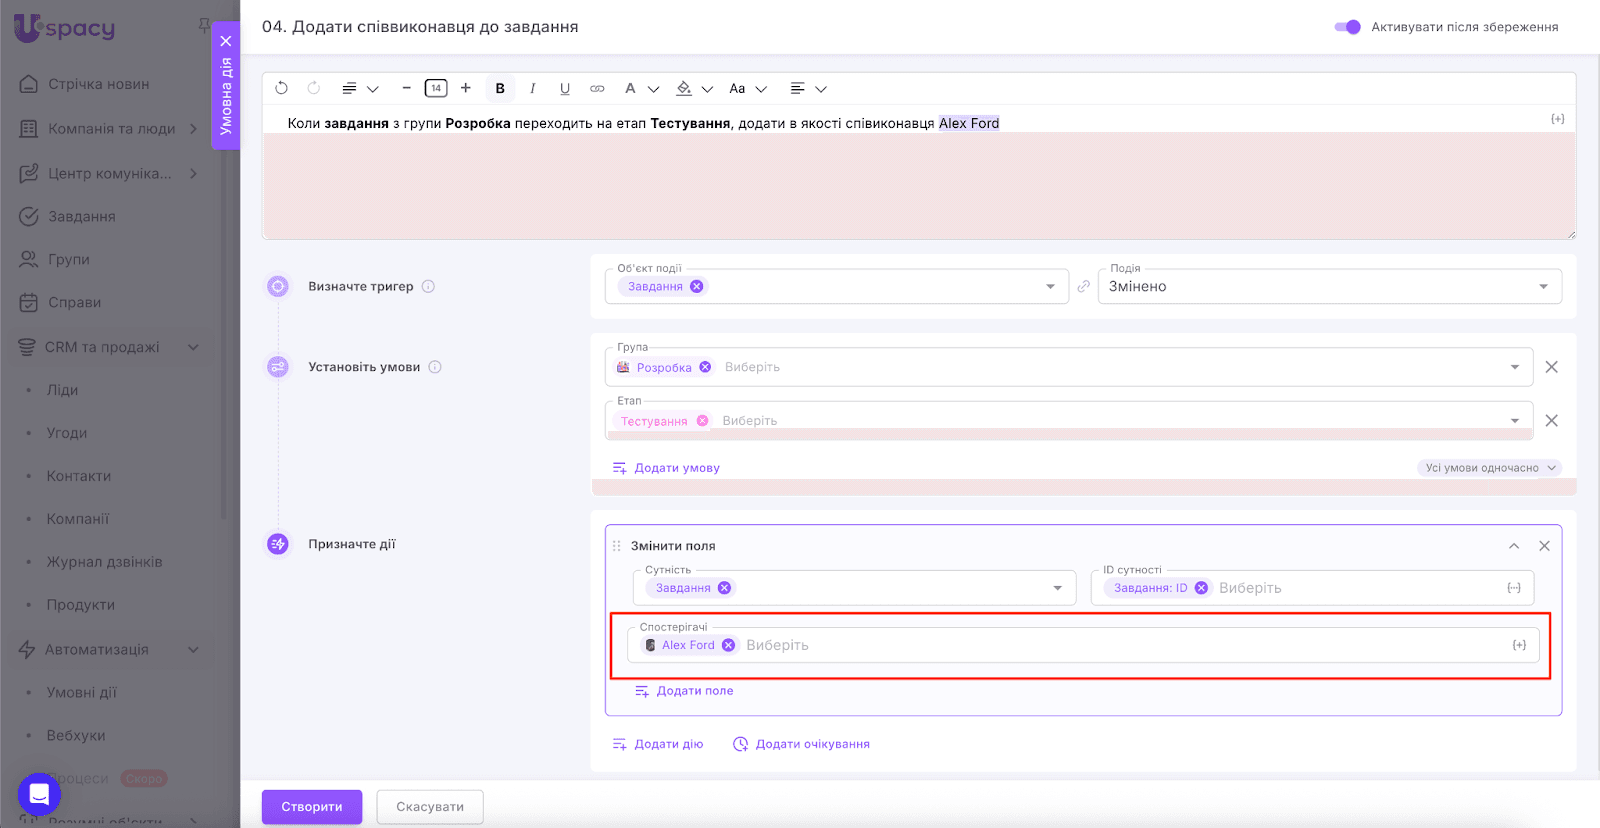Expand the Група condition dropdown
This screenshot has width=1600, height=828.
1514,367
